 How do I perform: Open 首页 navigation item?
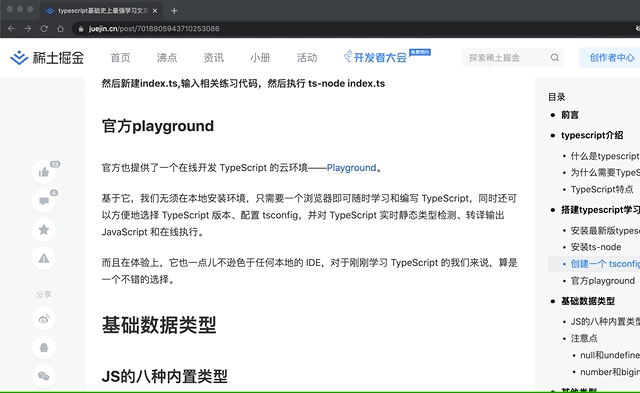pos(120,58)
